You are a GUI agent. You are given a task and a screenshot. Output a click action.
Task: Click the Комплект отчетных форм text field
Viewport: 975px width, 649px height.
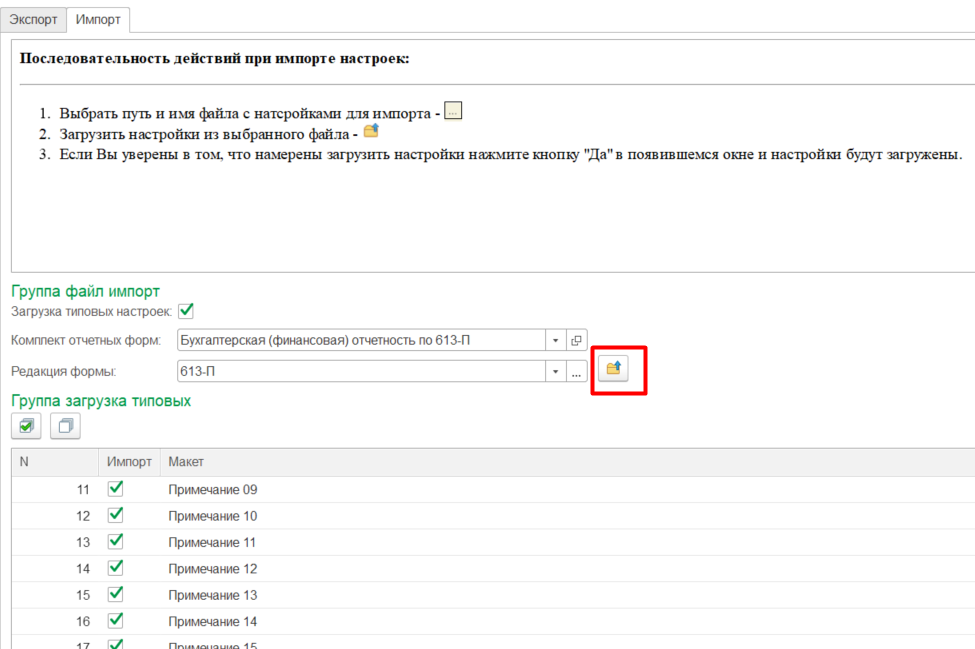click(x=360, y=340)
